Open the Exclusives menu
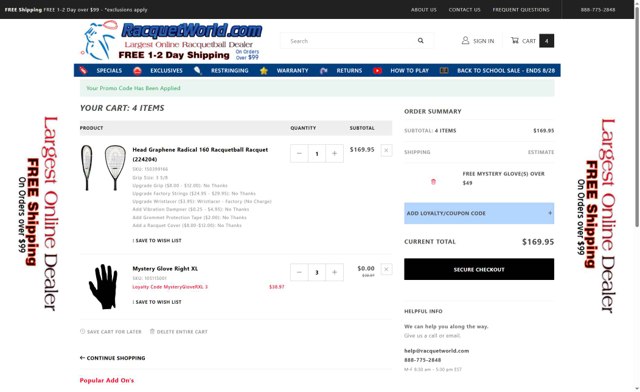The image size is (640, 392). tap(166, 71)
